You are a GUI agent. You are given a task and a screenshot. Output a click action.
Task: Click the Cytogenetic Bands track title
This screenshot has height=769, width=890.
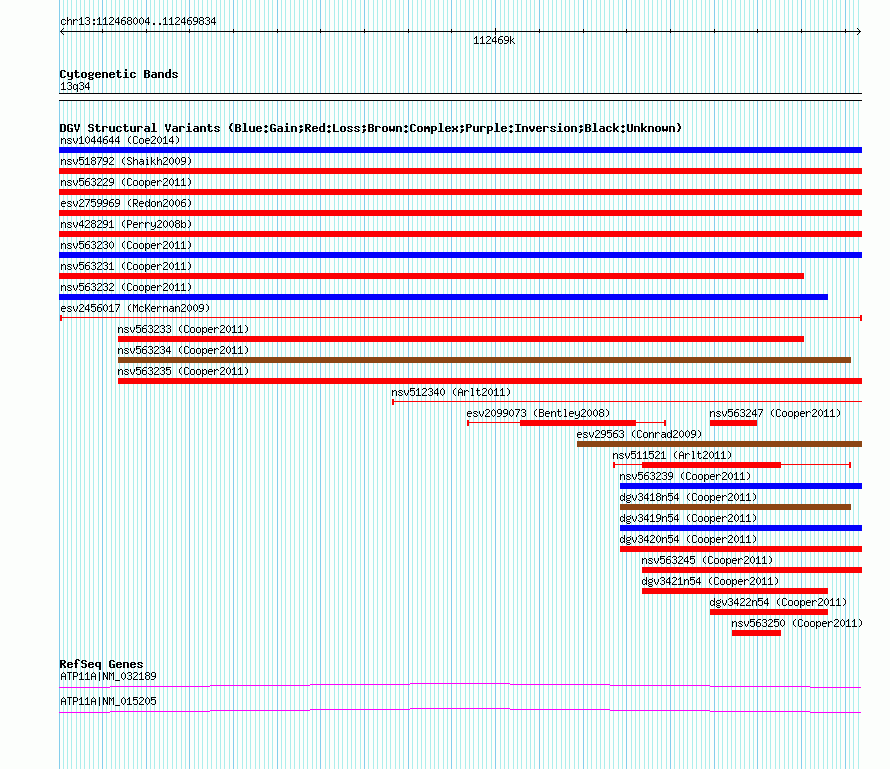tap(119, 74)
